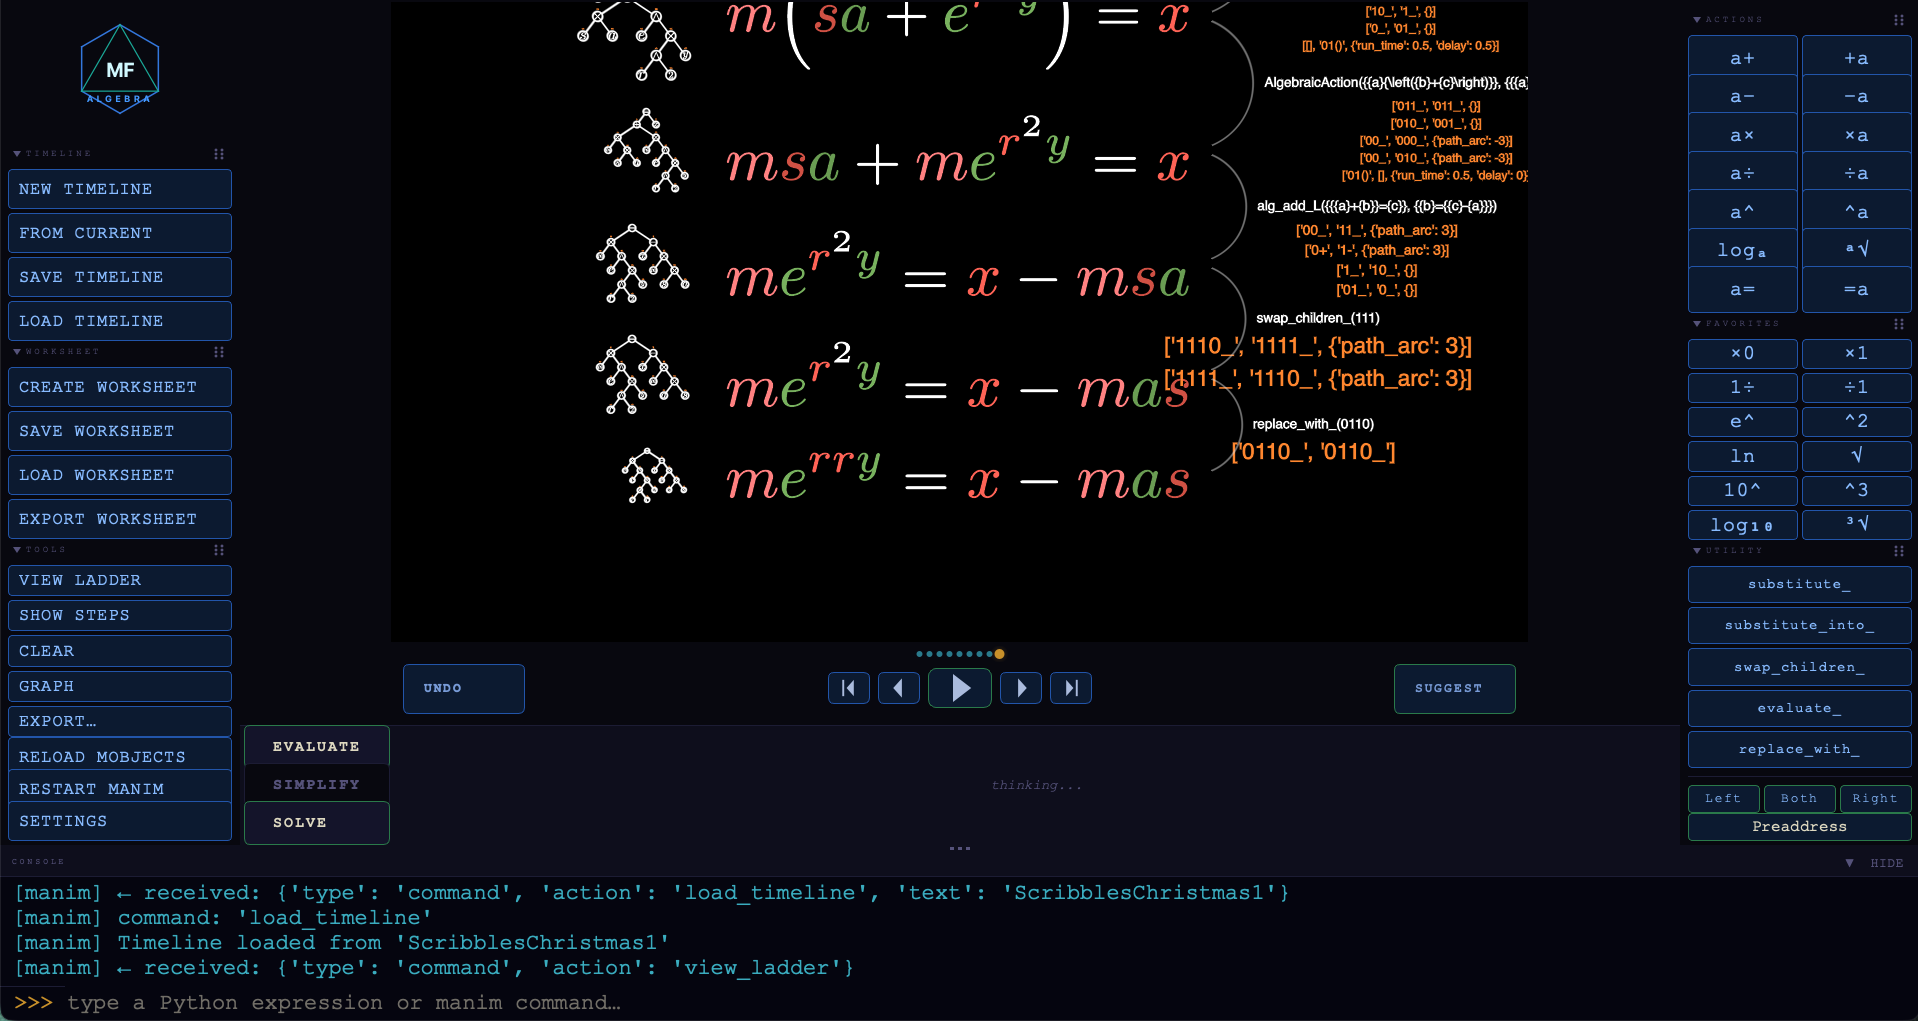Viewport: 1918px width, 1021px height.
Task: Step back one frame in playback
Action: 898,688
